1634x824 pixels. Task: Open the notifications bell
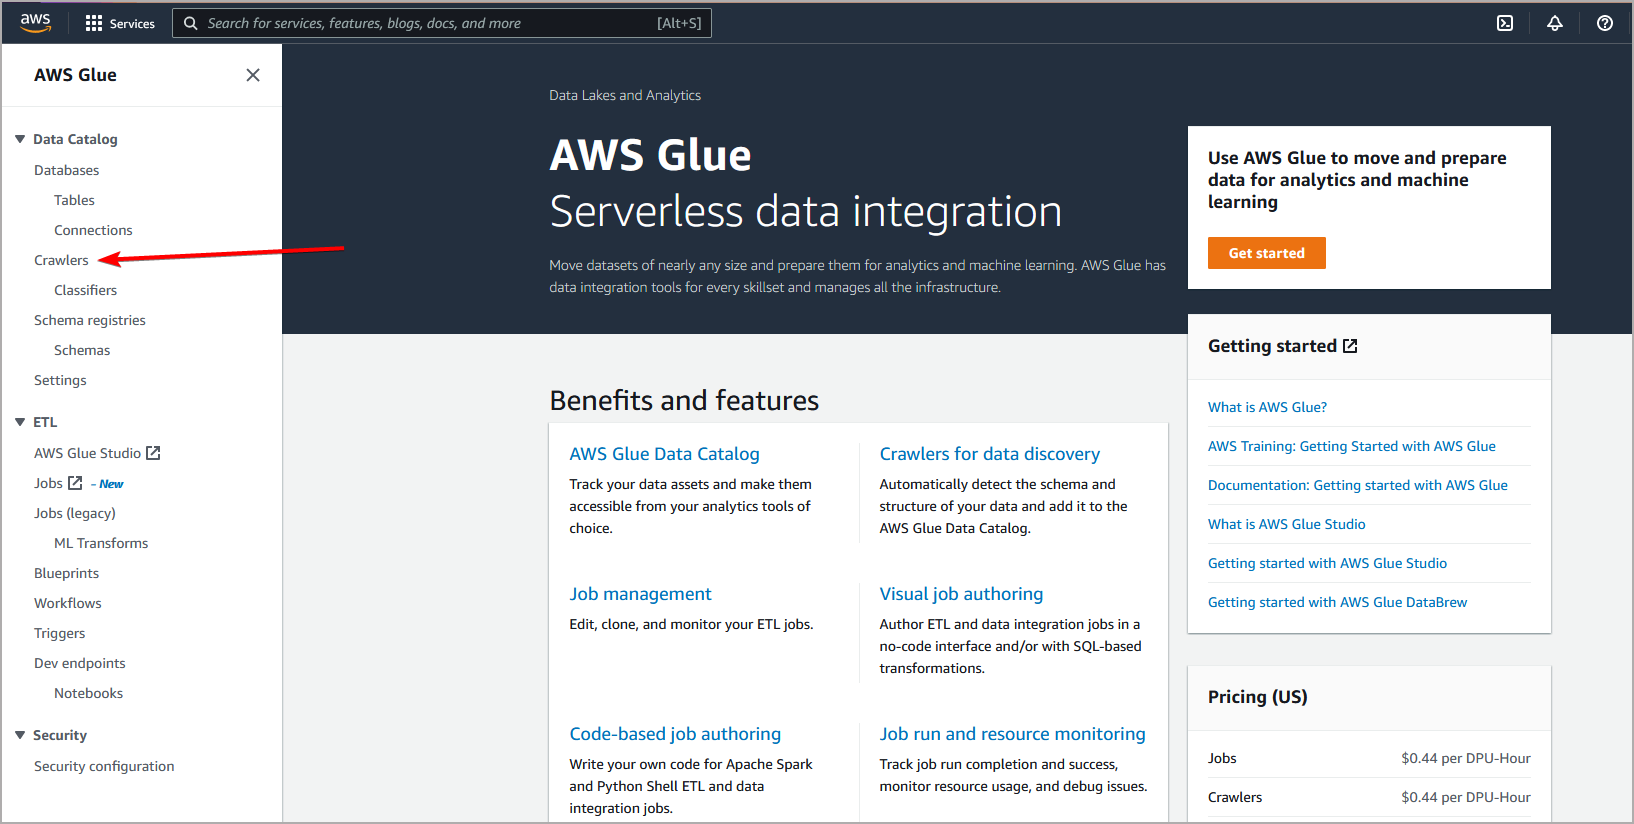(x=1554, y=23)
